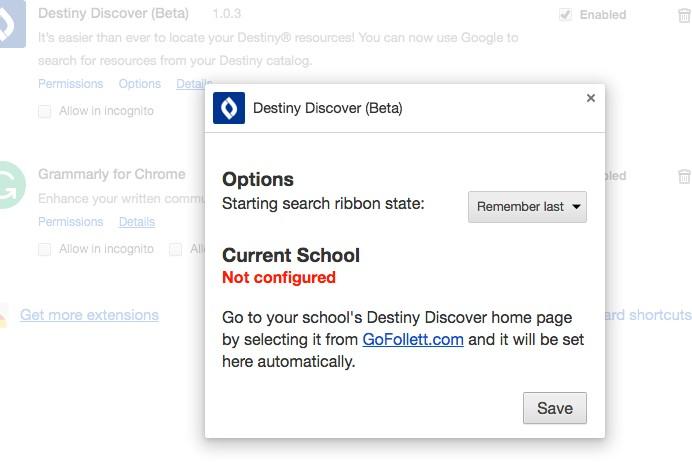Screen dimensions: 692x462
Task: Open Details link under Grammarly for Chrome
Action: [137, 222]
